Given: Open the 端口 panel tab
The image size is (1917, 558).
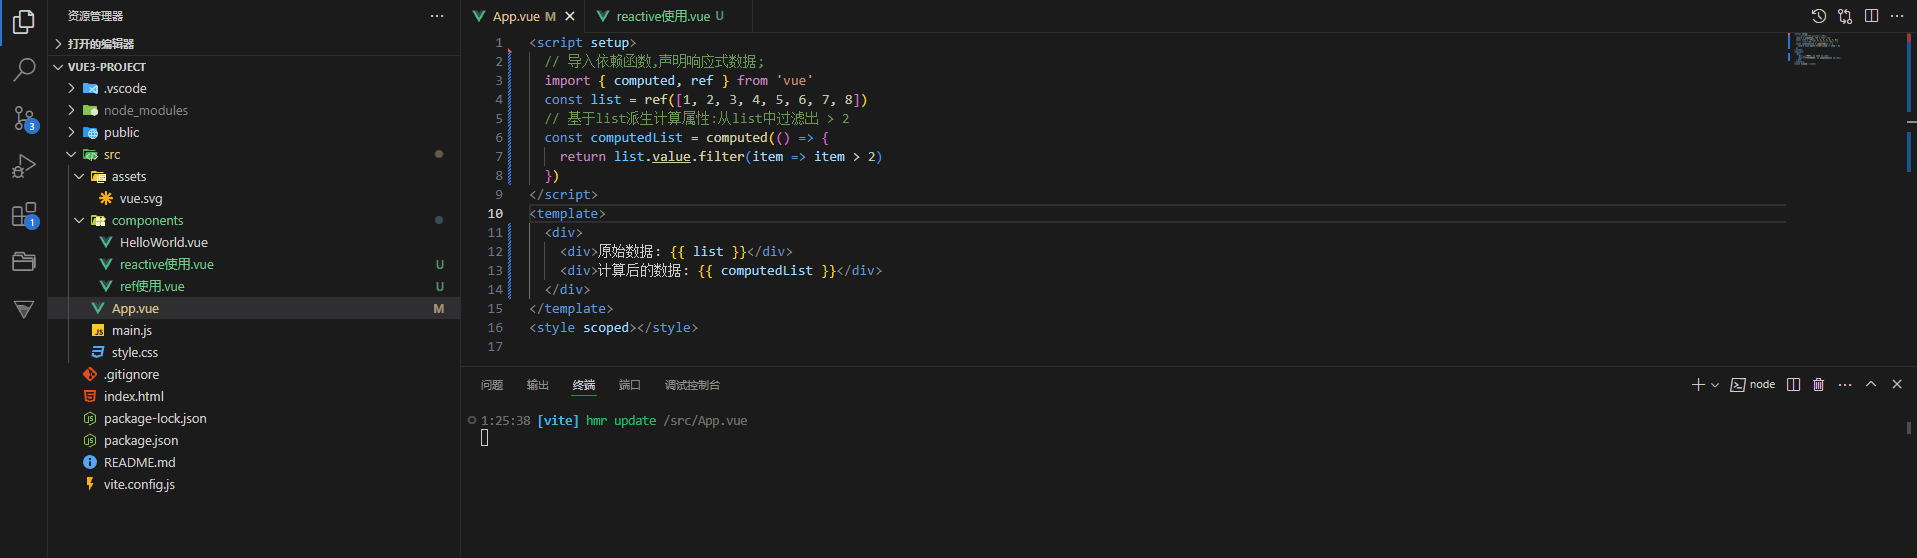Looking at the screenshot, I should 630,385.
